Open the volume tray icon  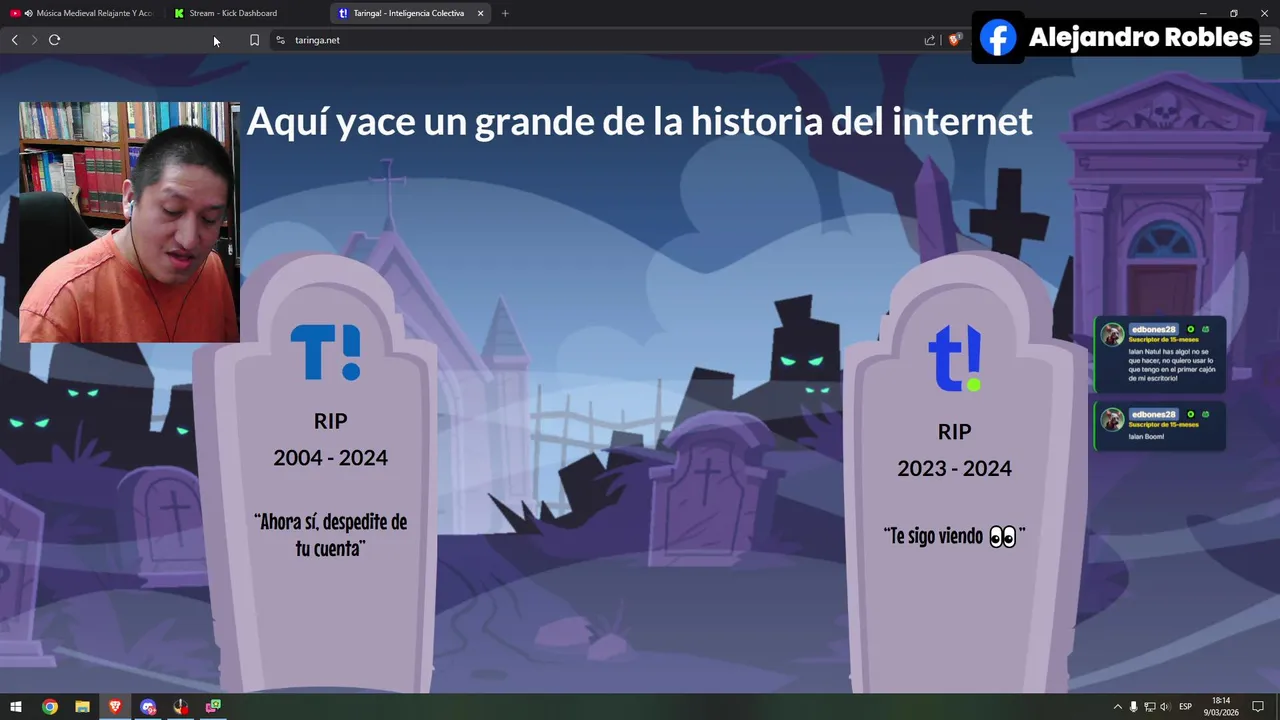point(1164,707)
